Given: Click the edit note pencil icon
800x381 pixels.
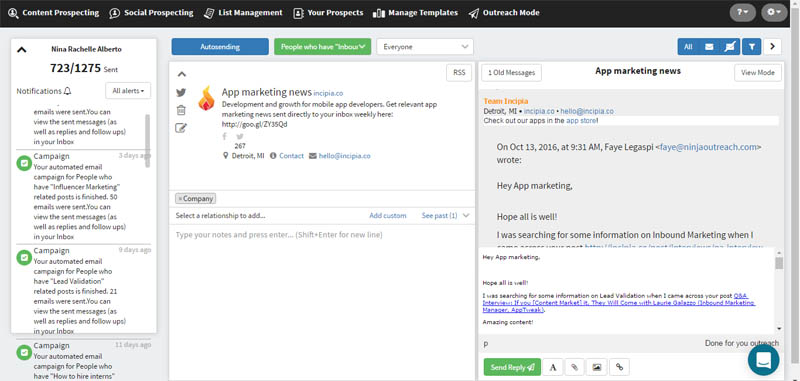Looking at the screenshot, I should (181, 128).
